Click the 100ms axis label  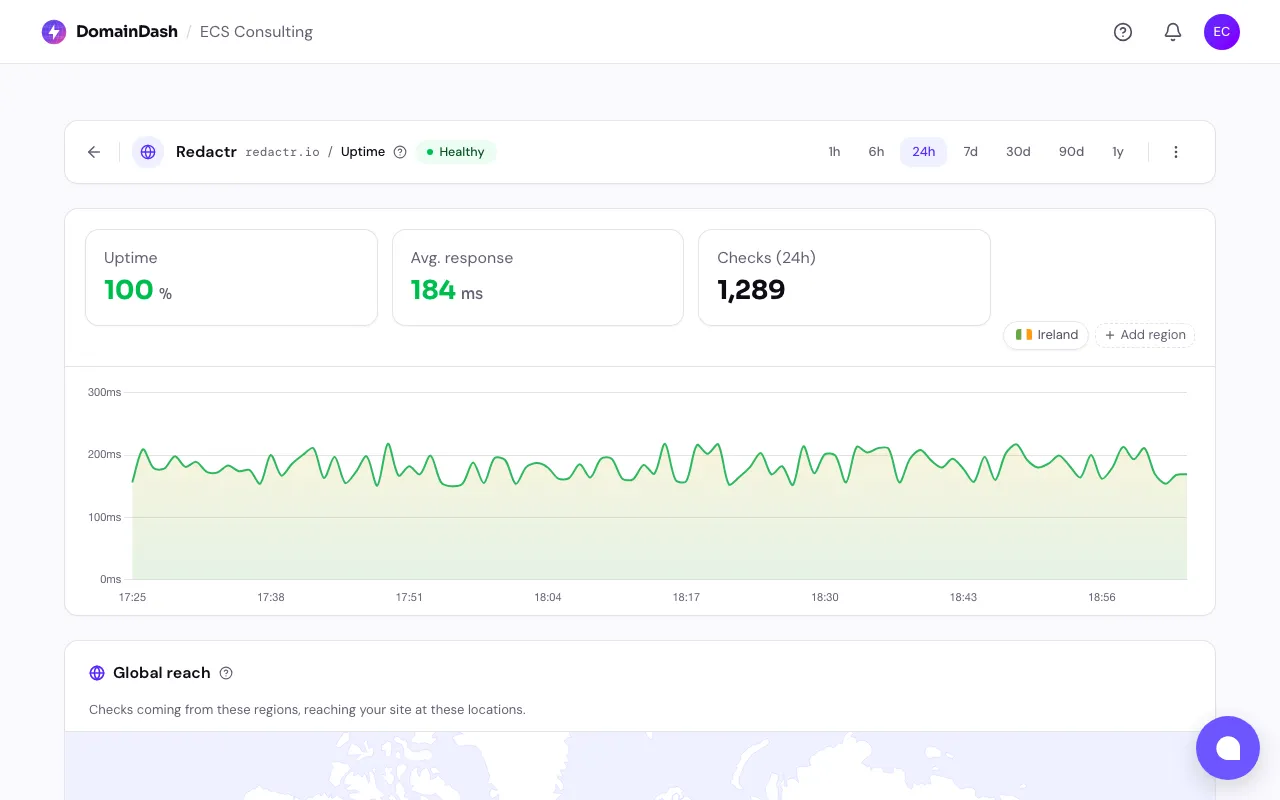tap(105, 517)
